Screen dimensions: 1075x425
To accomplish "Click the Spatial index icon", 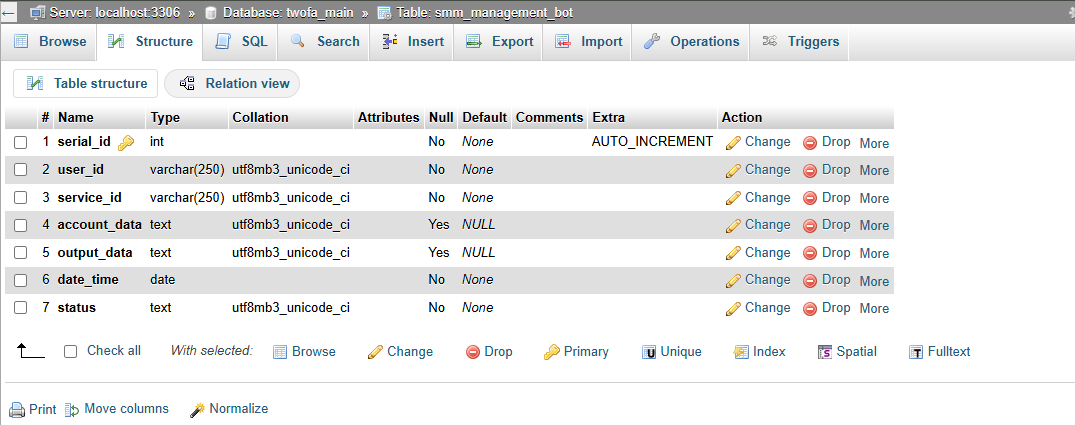I will pyautogui.click(x=825, y=352).
